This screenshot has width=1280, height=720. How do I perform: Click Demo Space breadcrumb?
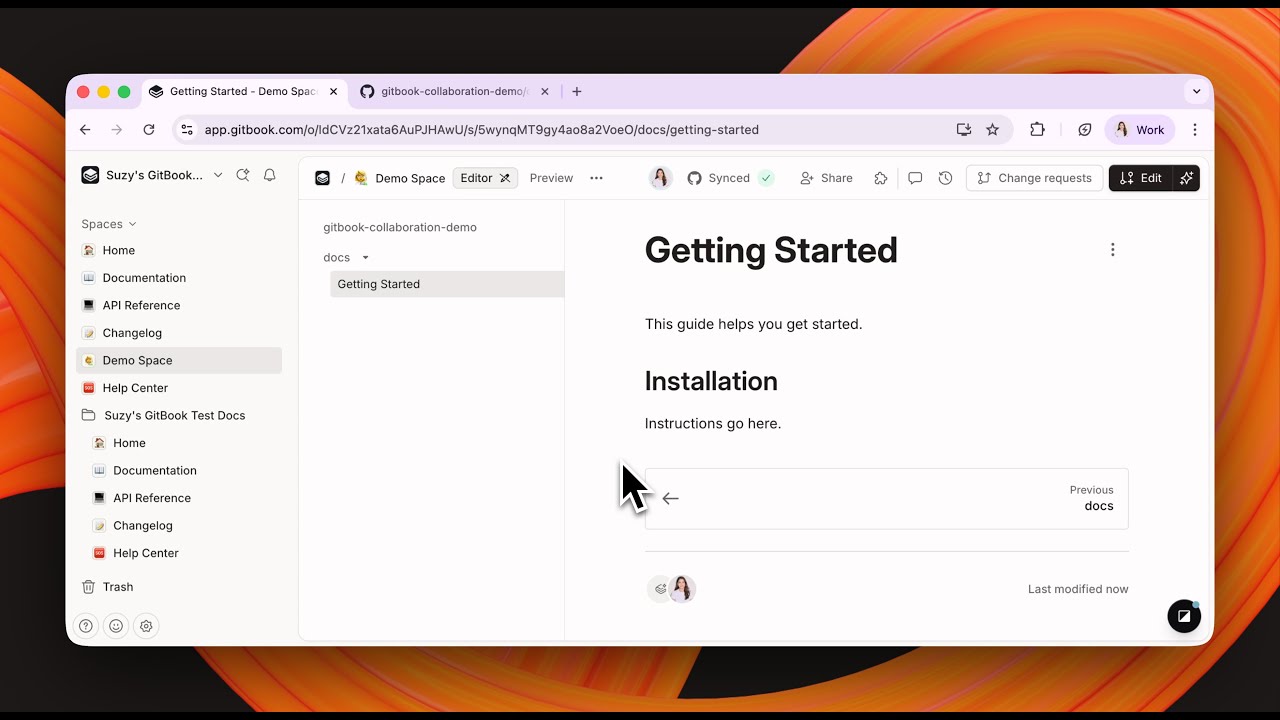pyautogui.click(x=400, y=178)
